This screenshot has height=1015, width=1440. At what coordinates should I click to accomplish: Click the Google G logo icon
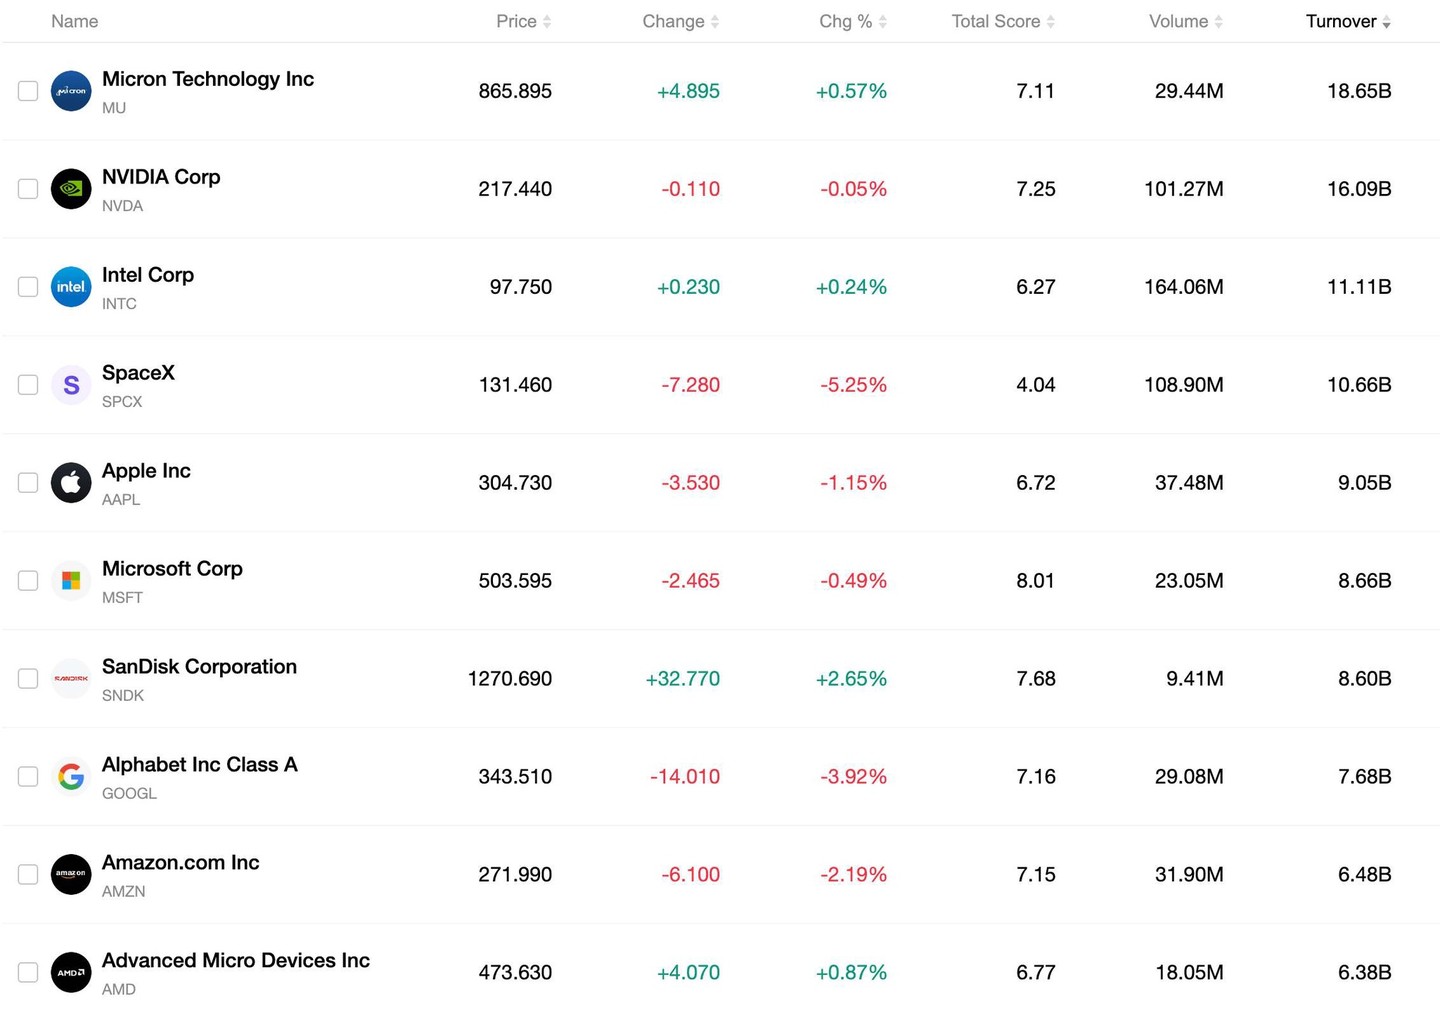point(71,777)
